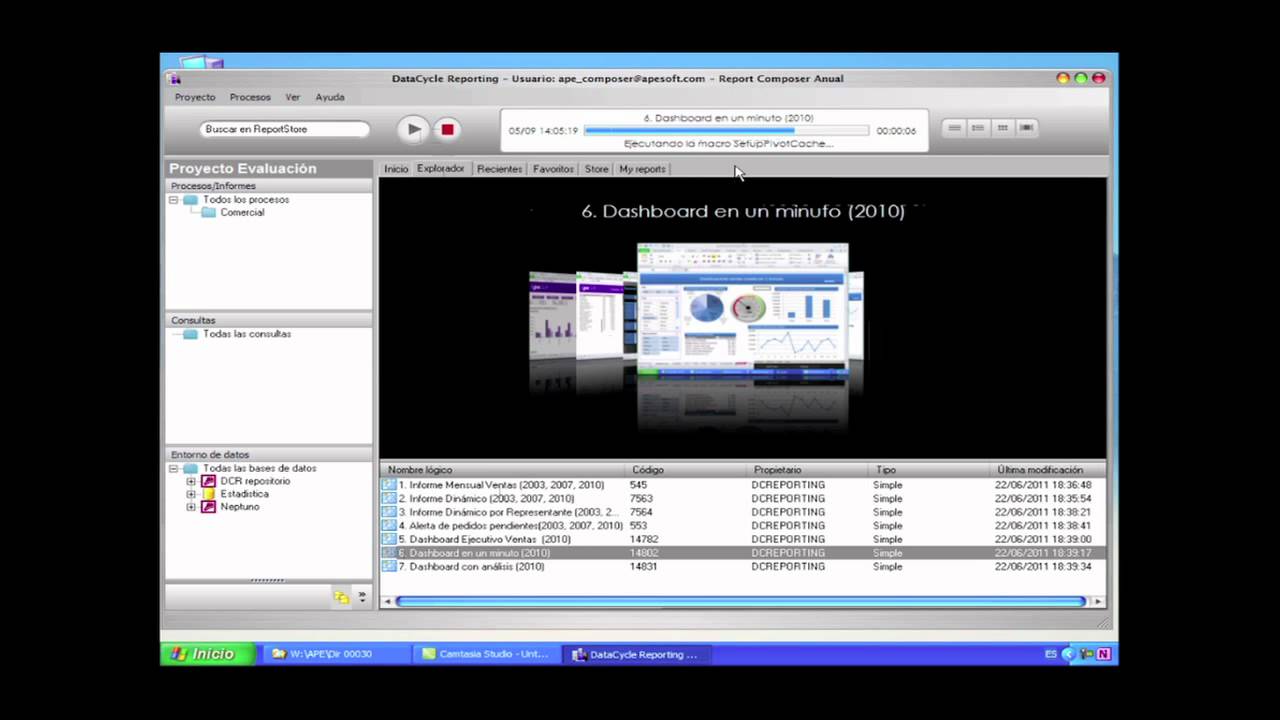Open the chevron overflow button in the left panel footer
Screen dimensions: 1280x720
click(x=362, y=597)
